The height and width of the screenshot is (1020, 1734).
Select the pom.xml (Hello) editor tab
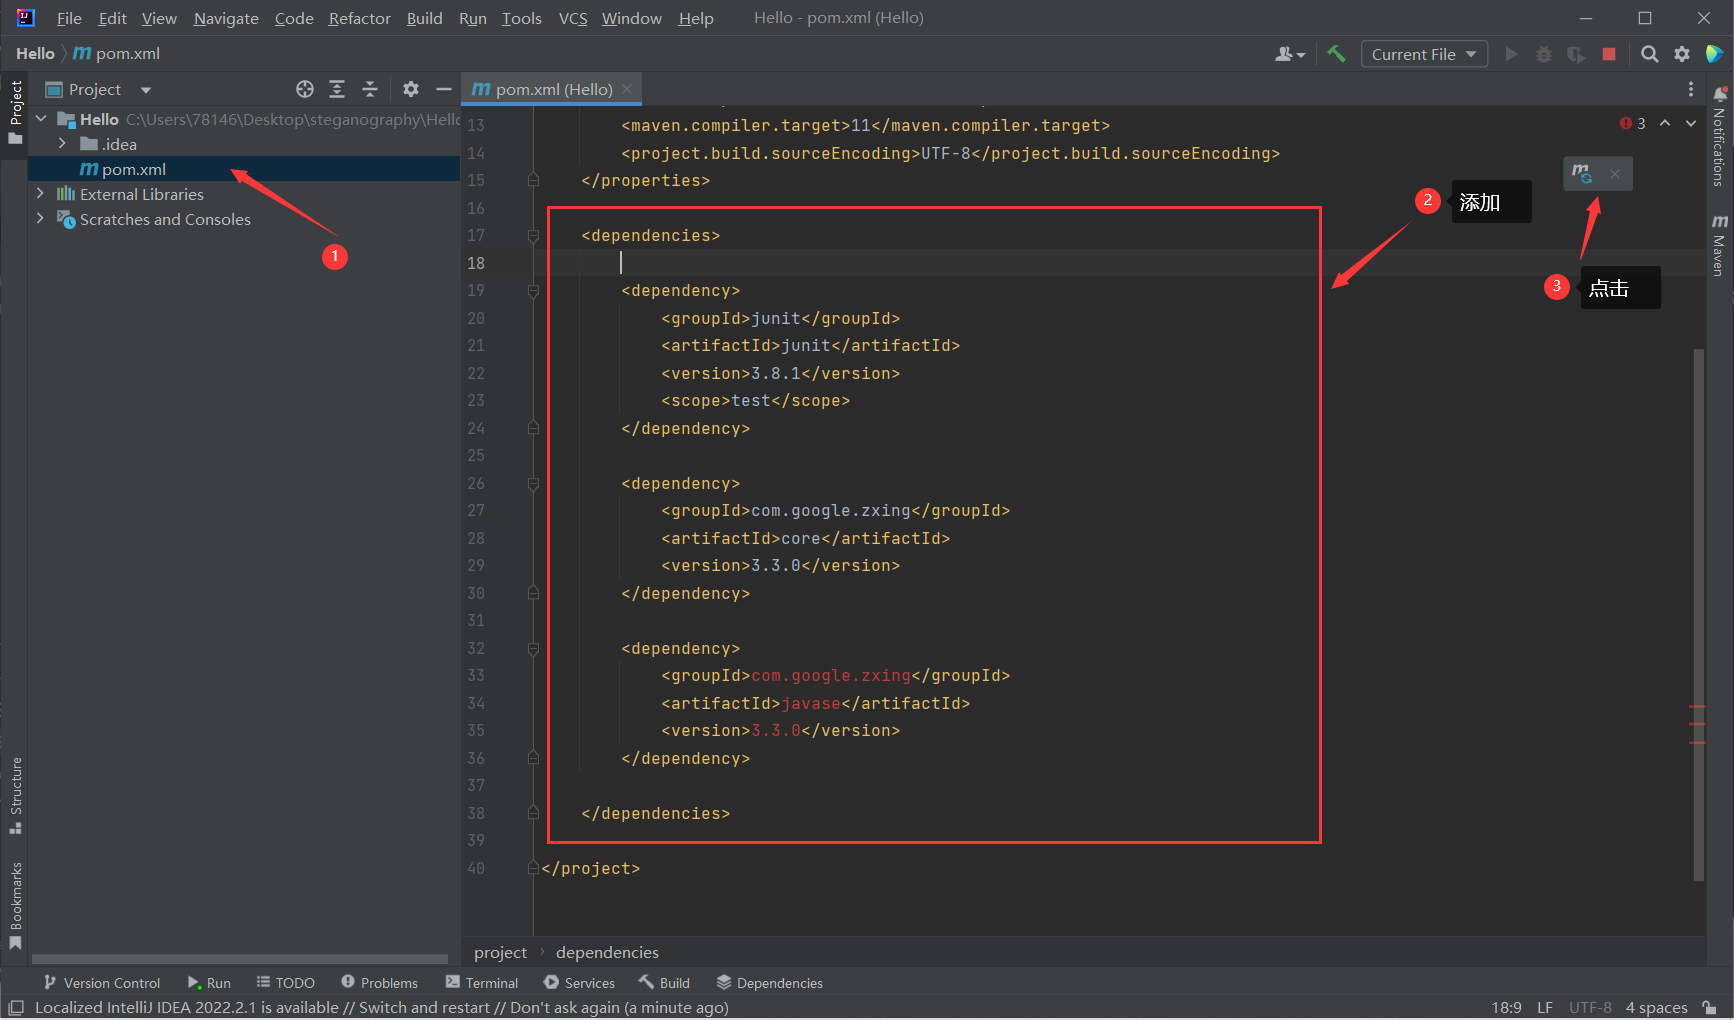pos(552,89)
